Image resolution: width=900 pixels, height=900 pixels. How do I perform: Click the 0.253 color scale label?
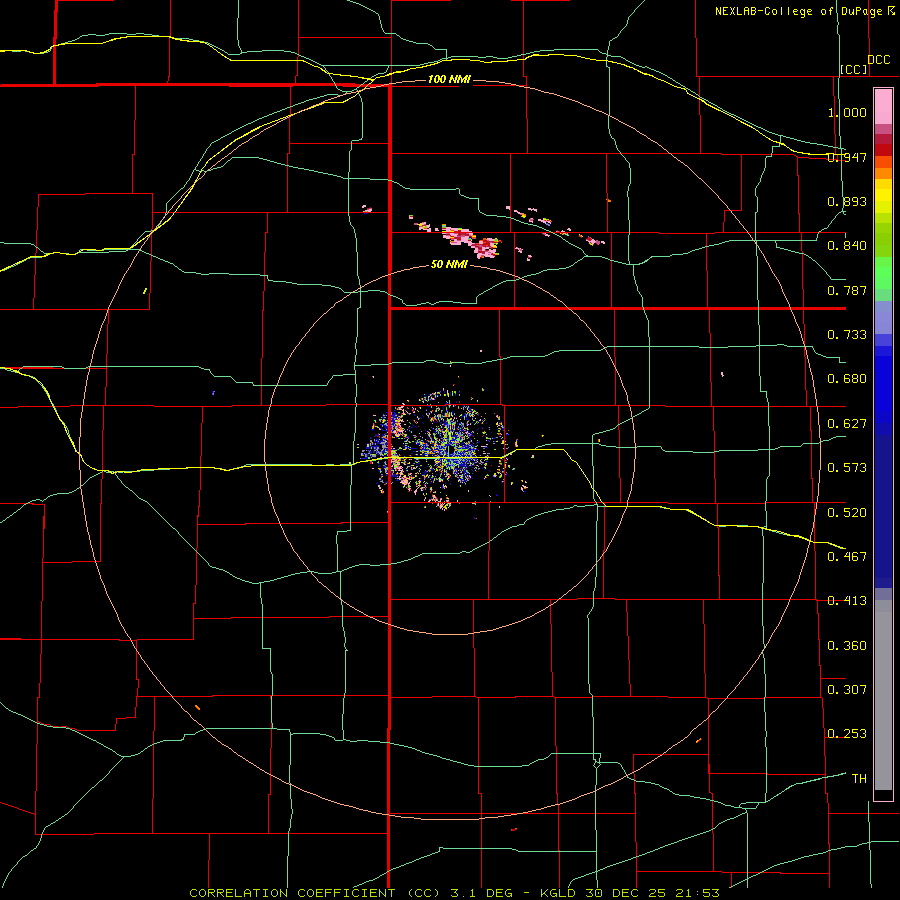tap(847, 734)
